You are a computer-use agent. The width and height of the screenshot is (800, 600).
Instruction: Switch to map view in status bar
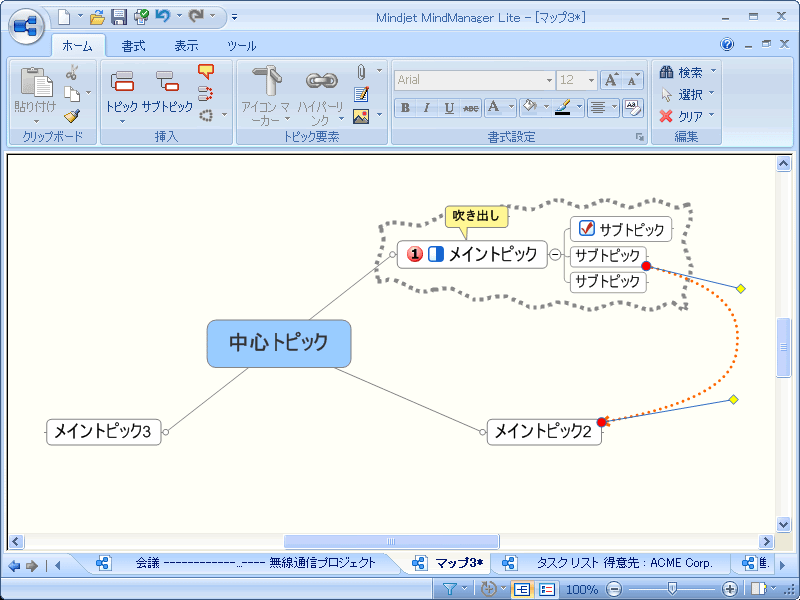[x=521, y=589]
